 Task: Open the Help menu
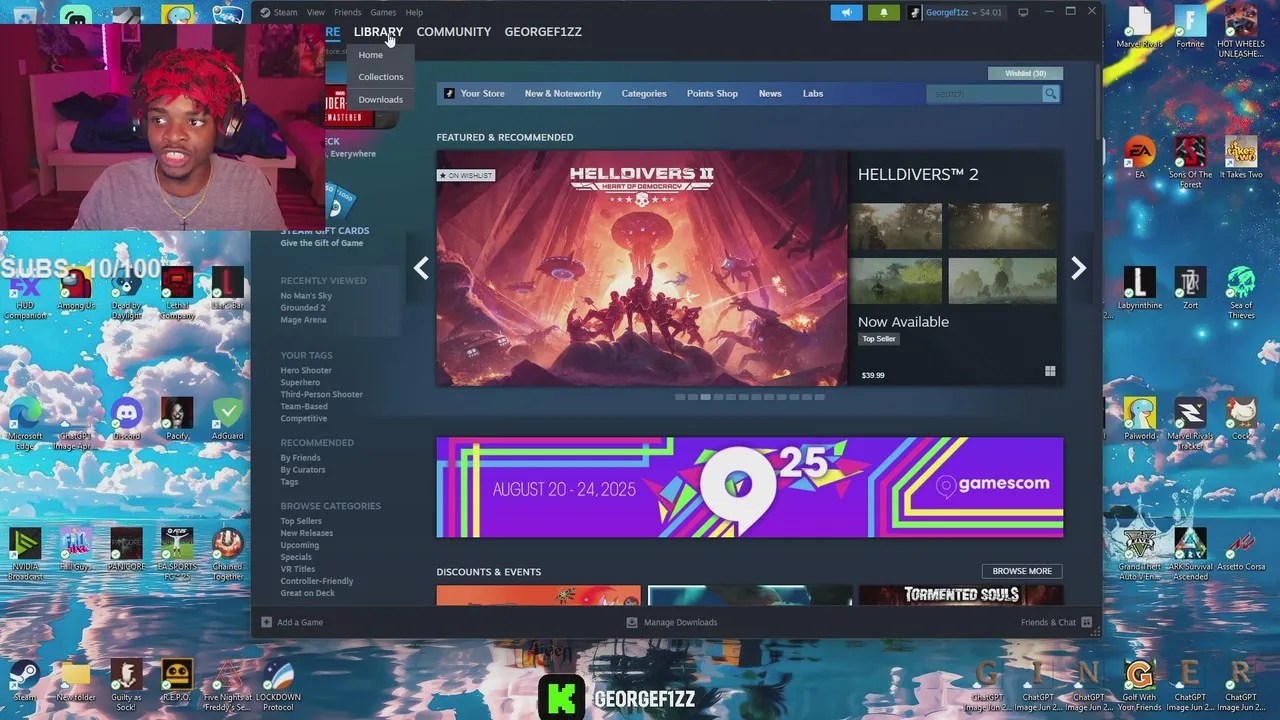click(x=414, y=12)
